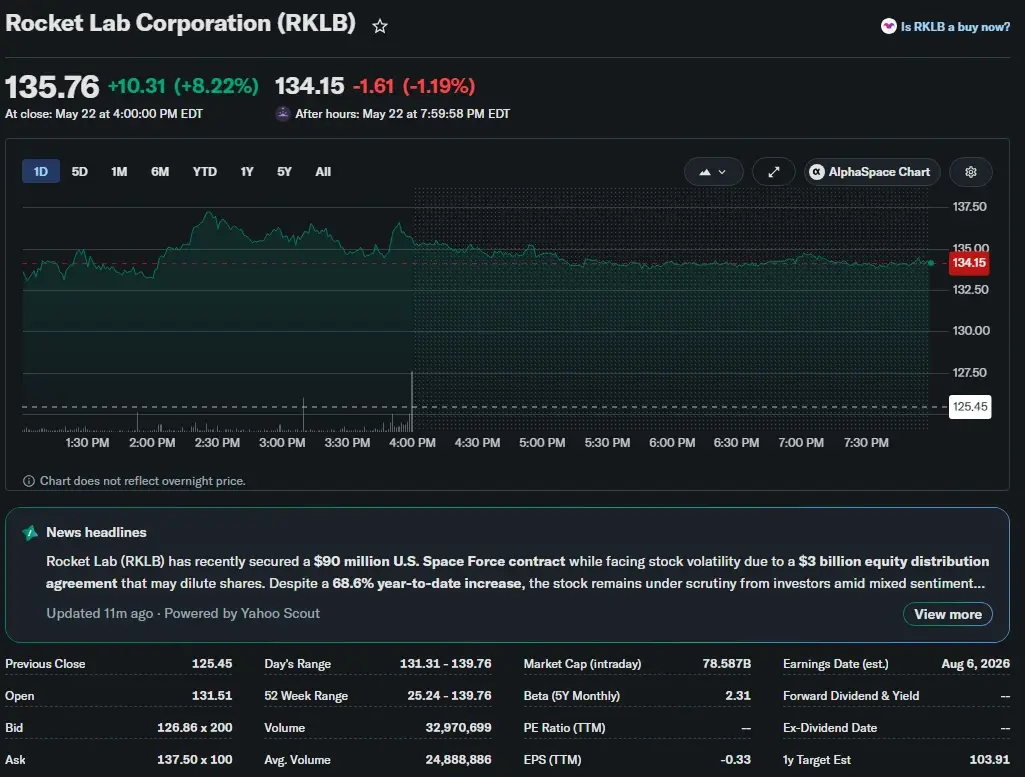Click the 1:30 PM axis label
This screenshot has height=777, width=1025.
tap(87, 442)
